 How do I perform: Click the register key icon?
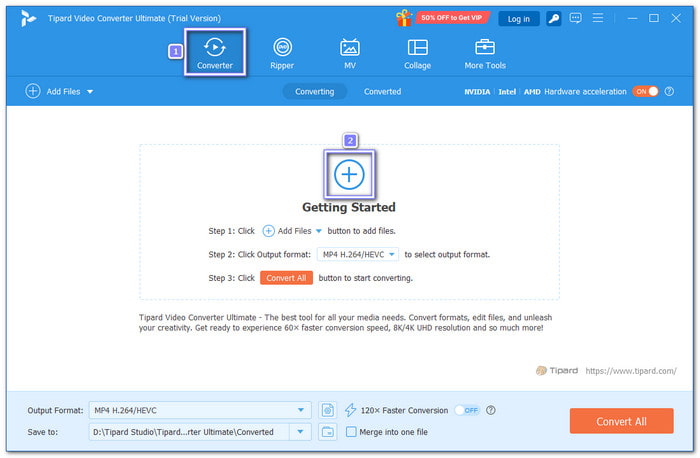(x=553, y=18)
